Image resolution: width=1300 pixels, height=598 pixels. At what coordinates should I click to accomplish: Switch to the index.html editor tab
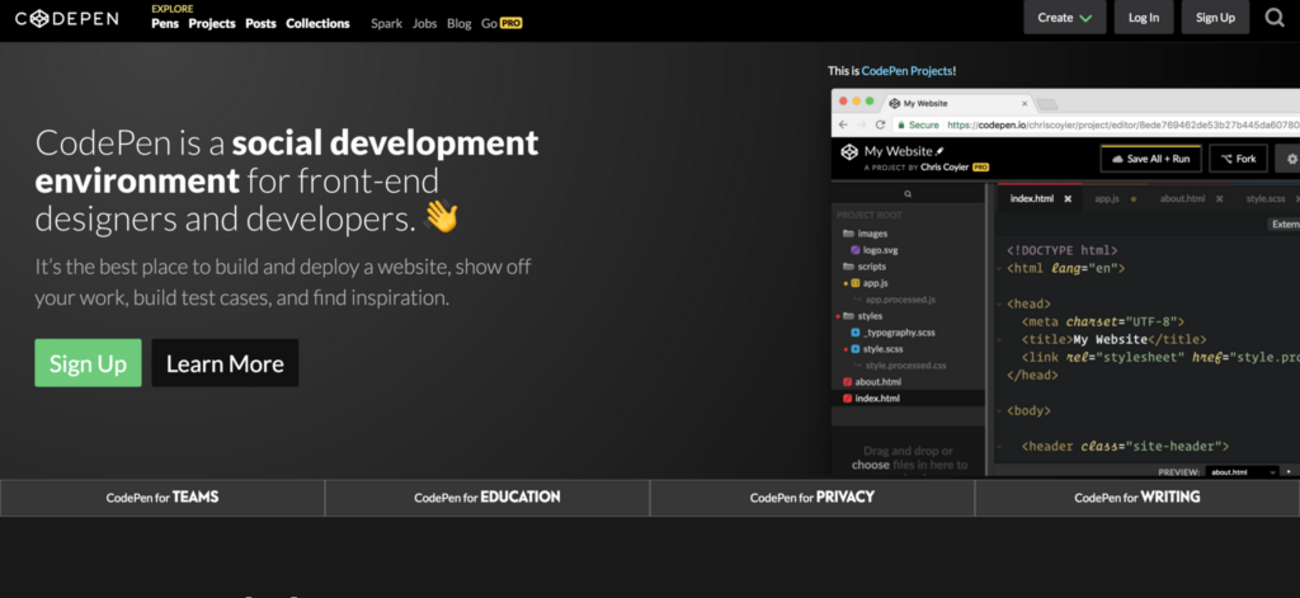click(x=1031, y=199)
